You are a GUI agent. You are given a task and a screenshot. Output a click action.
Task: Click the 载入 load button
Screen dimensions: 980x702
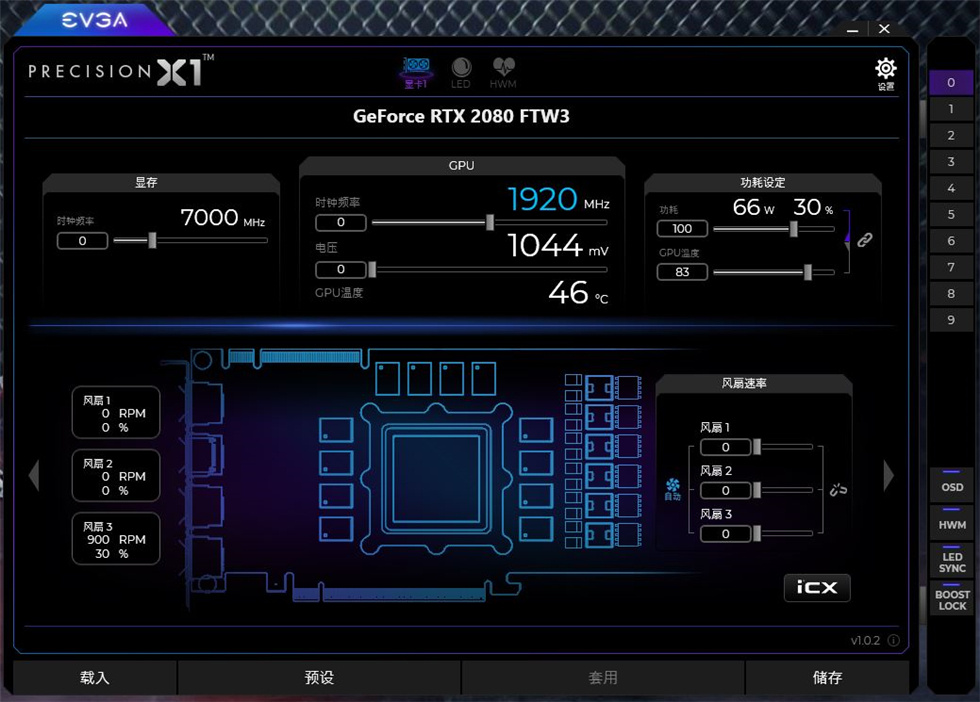coord(94,677)
